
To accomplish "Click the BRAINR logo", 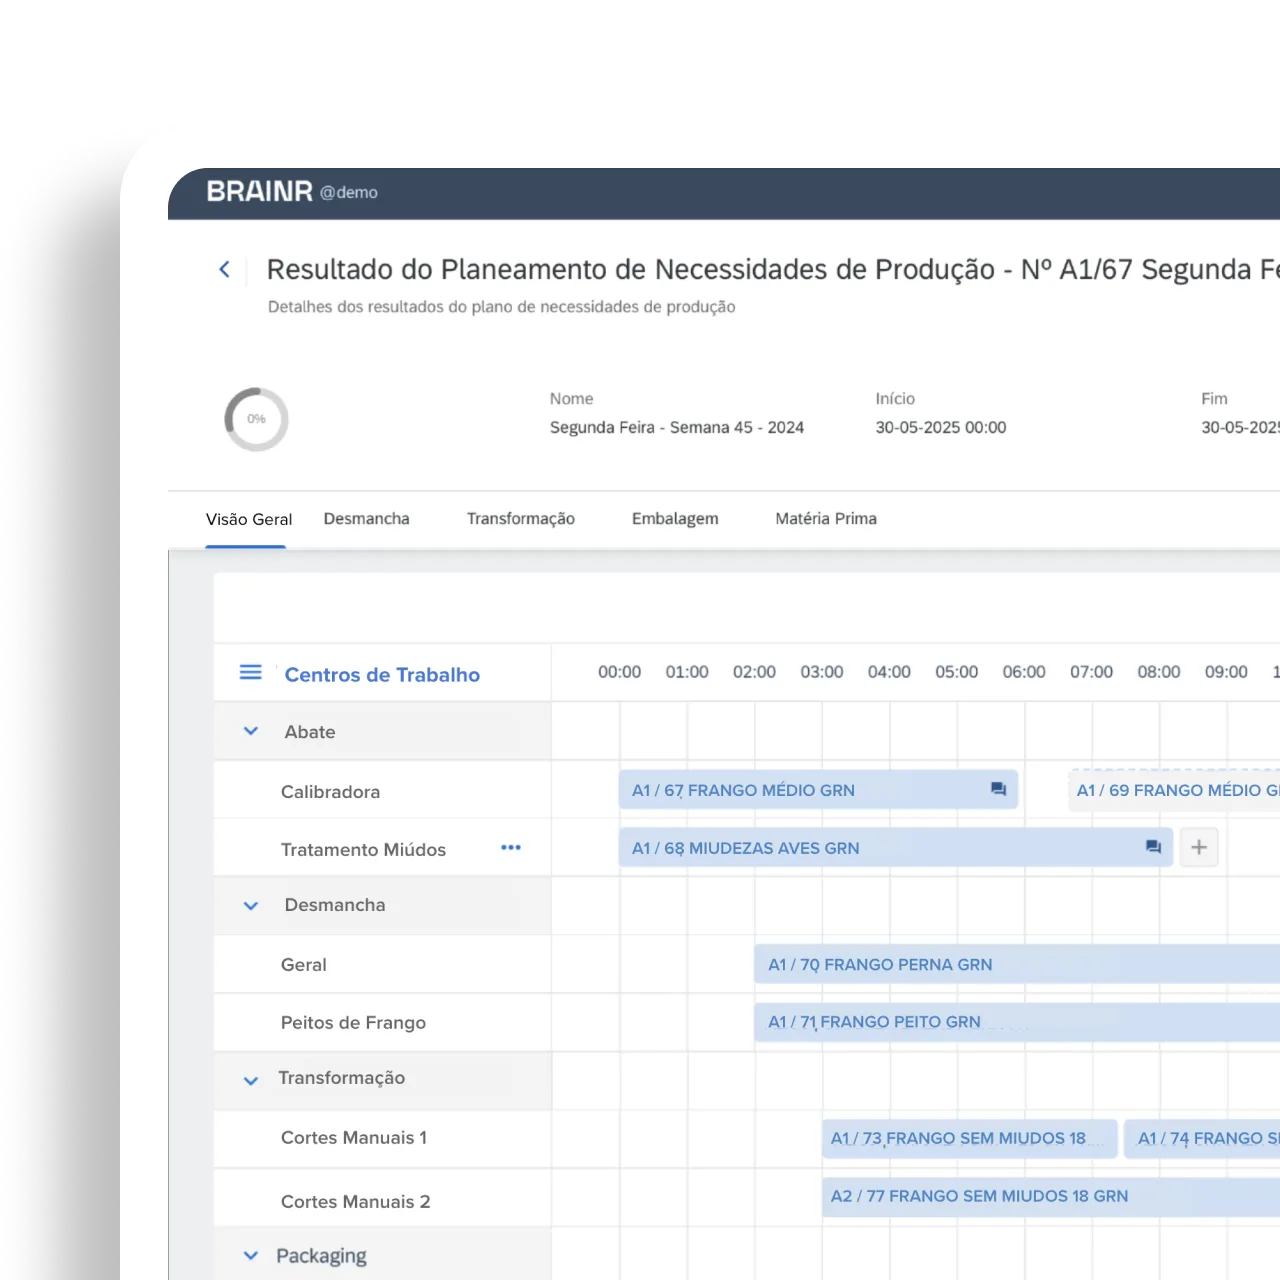I will point(260,191).
